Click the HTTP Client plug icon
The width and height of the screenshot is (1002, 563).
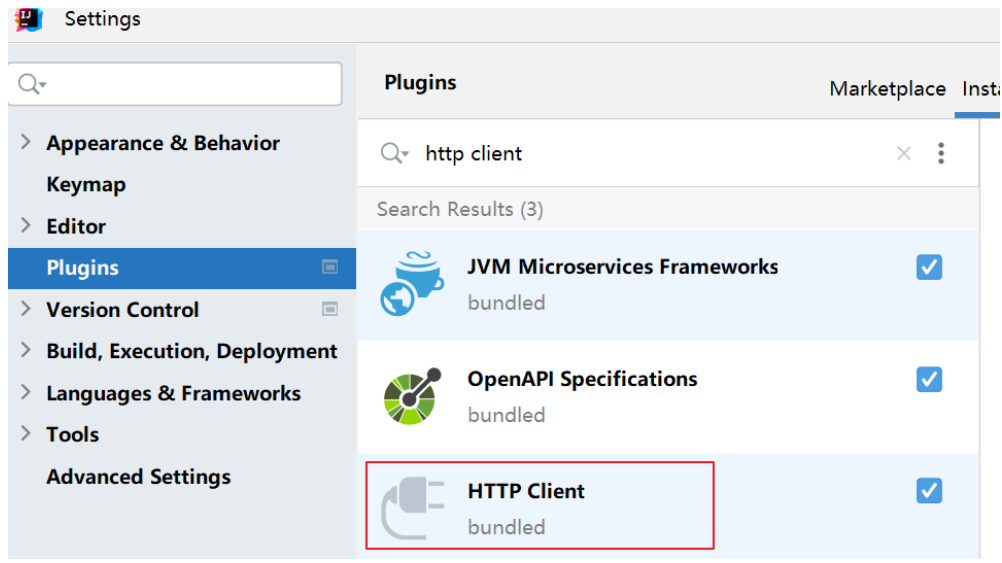point(412,508)
